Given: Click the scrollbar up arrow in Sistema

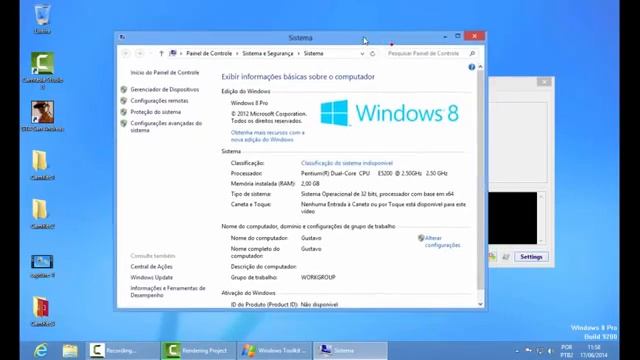Looking at the screenshot, I should click(x=480, y=67).
